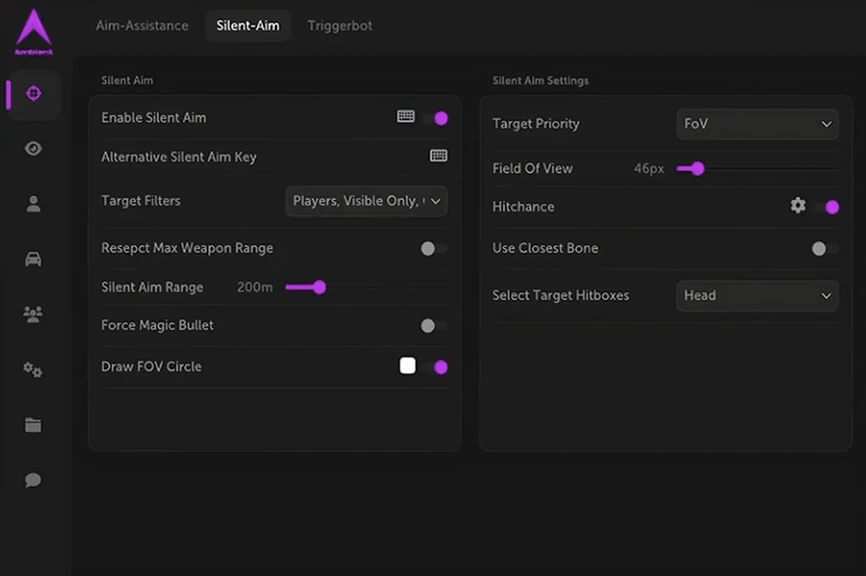
Task: Enable the Force Magic Bullet toggle
Action: [432, 325]
